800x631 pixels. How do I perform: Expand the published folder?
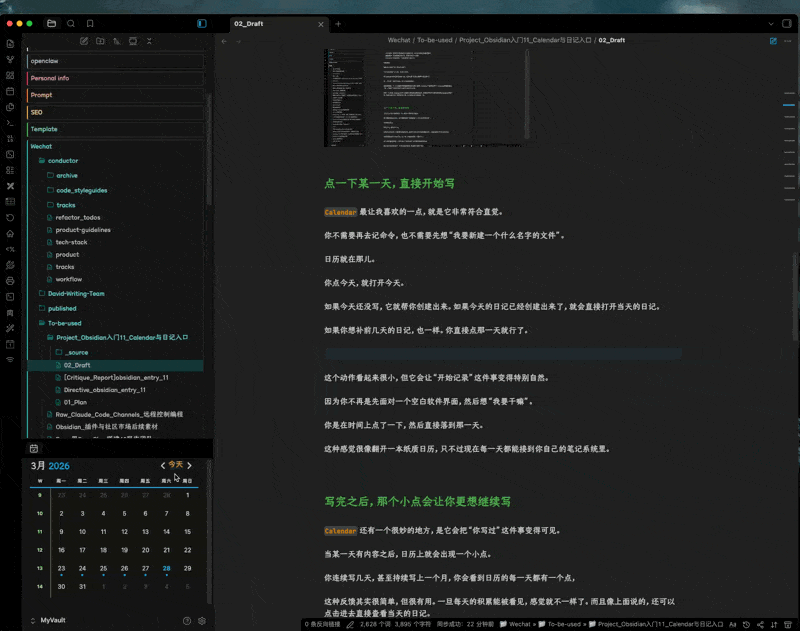click(x=62, y=308)
